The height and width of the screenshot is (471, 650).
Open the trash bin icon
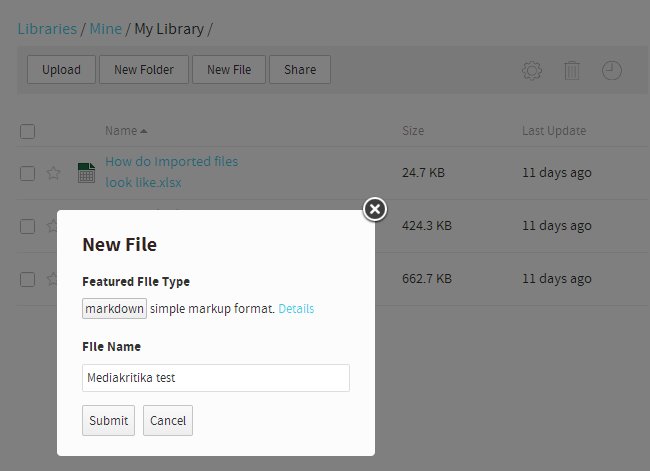[572, 70]
